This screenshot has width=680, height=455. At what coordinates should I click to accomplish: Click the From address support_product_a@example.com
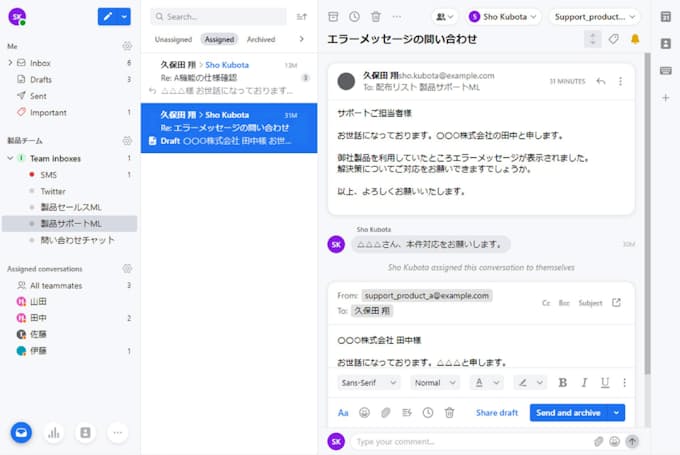coord(427,296)
